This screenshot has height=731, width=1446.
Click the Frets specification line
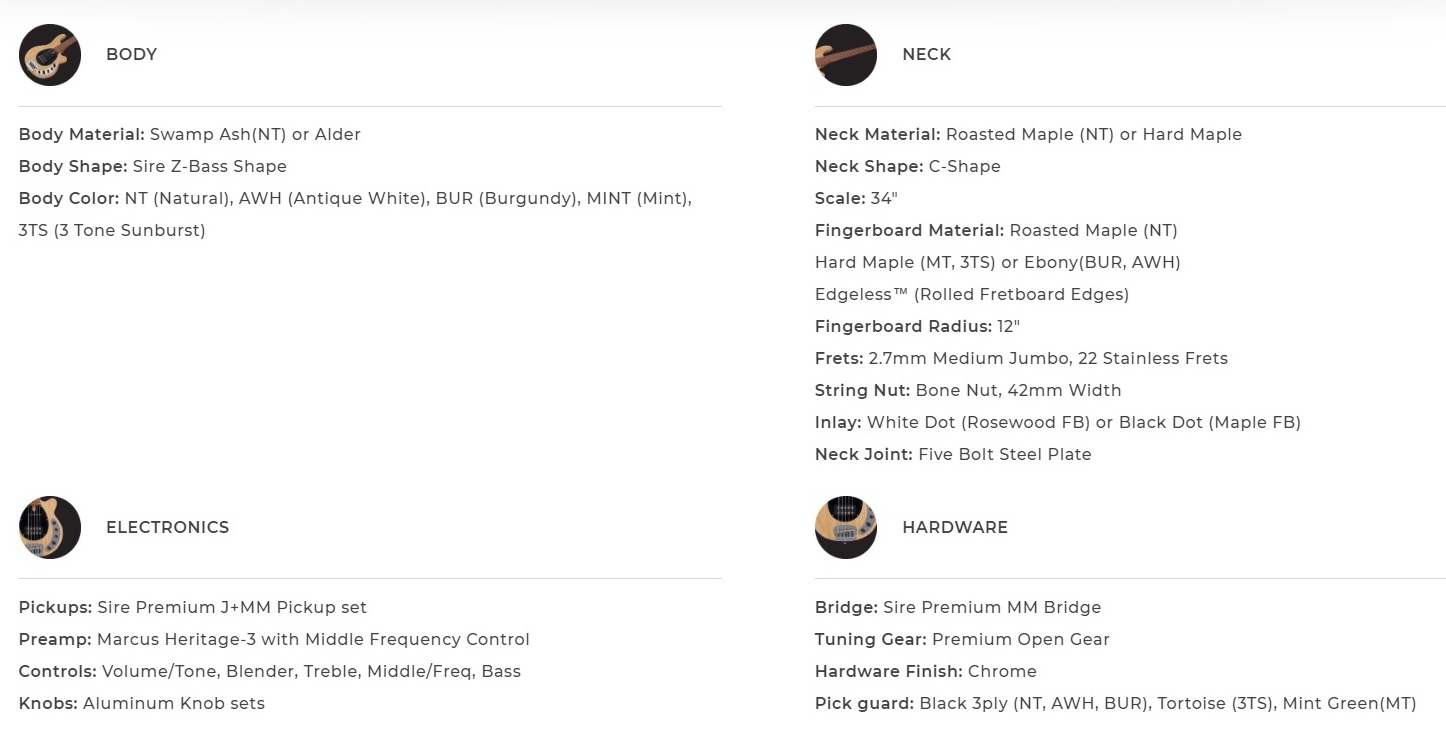click(x=1021, y=358)
